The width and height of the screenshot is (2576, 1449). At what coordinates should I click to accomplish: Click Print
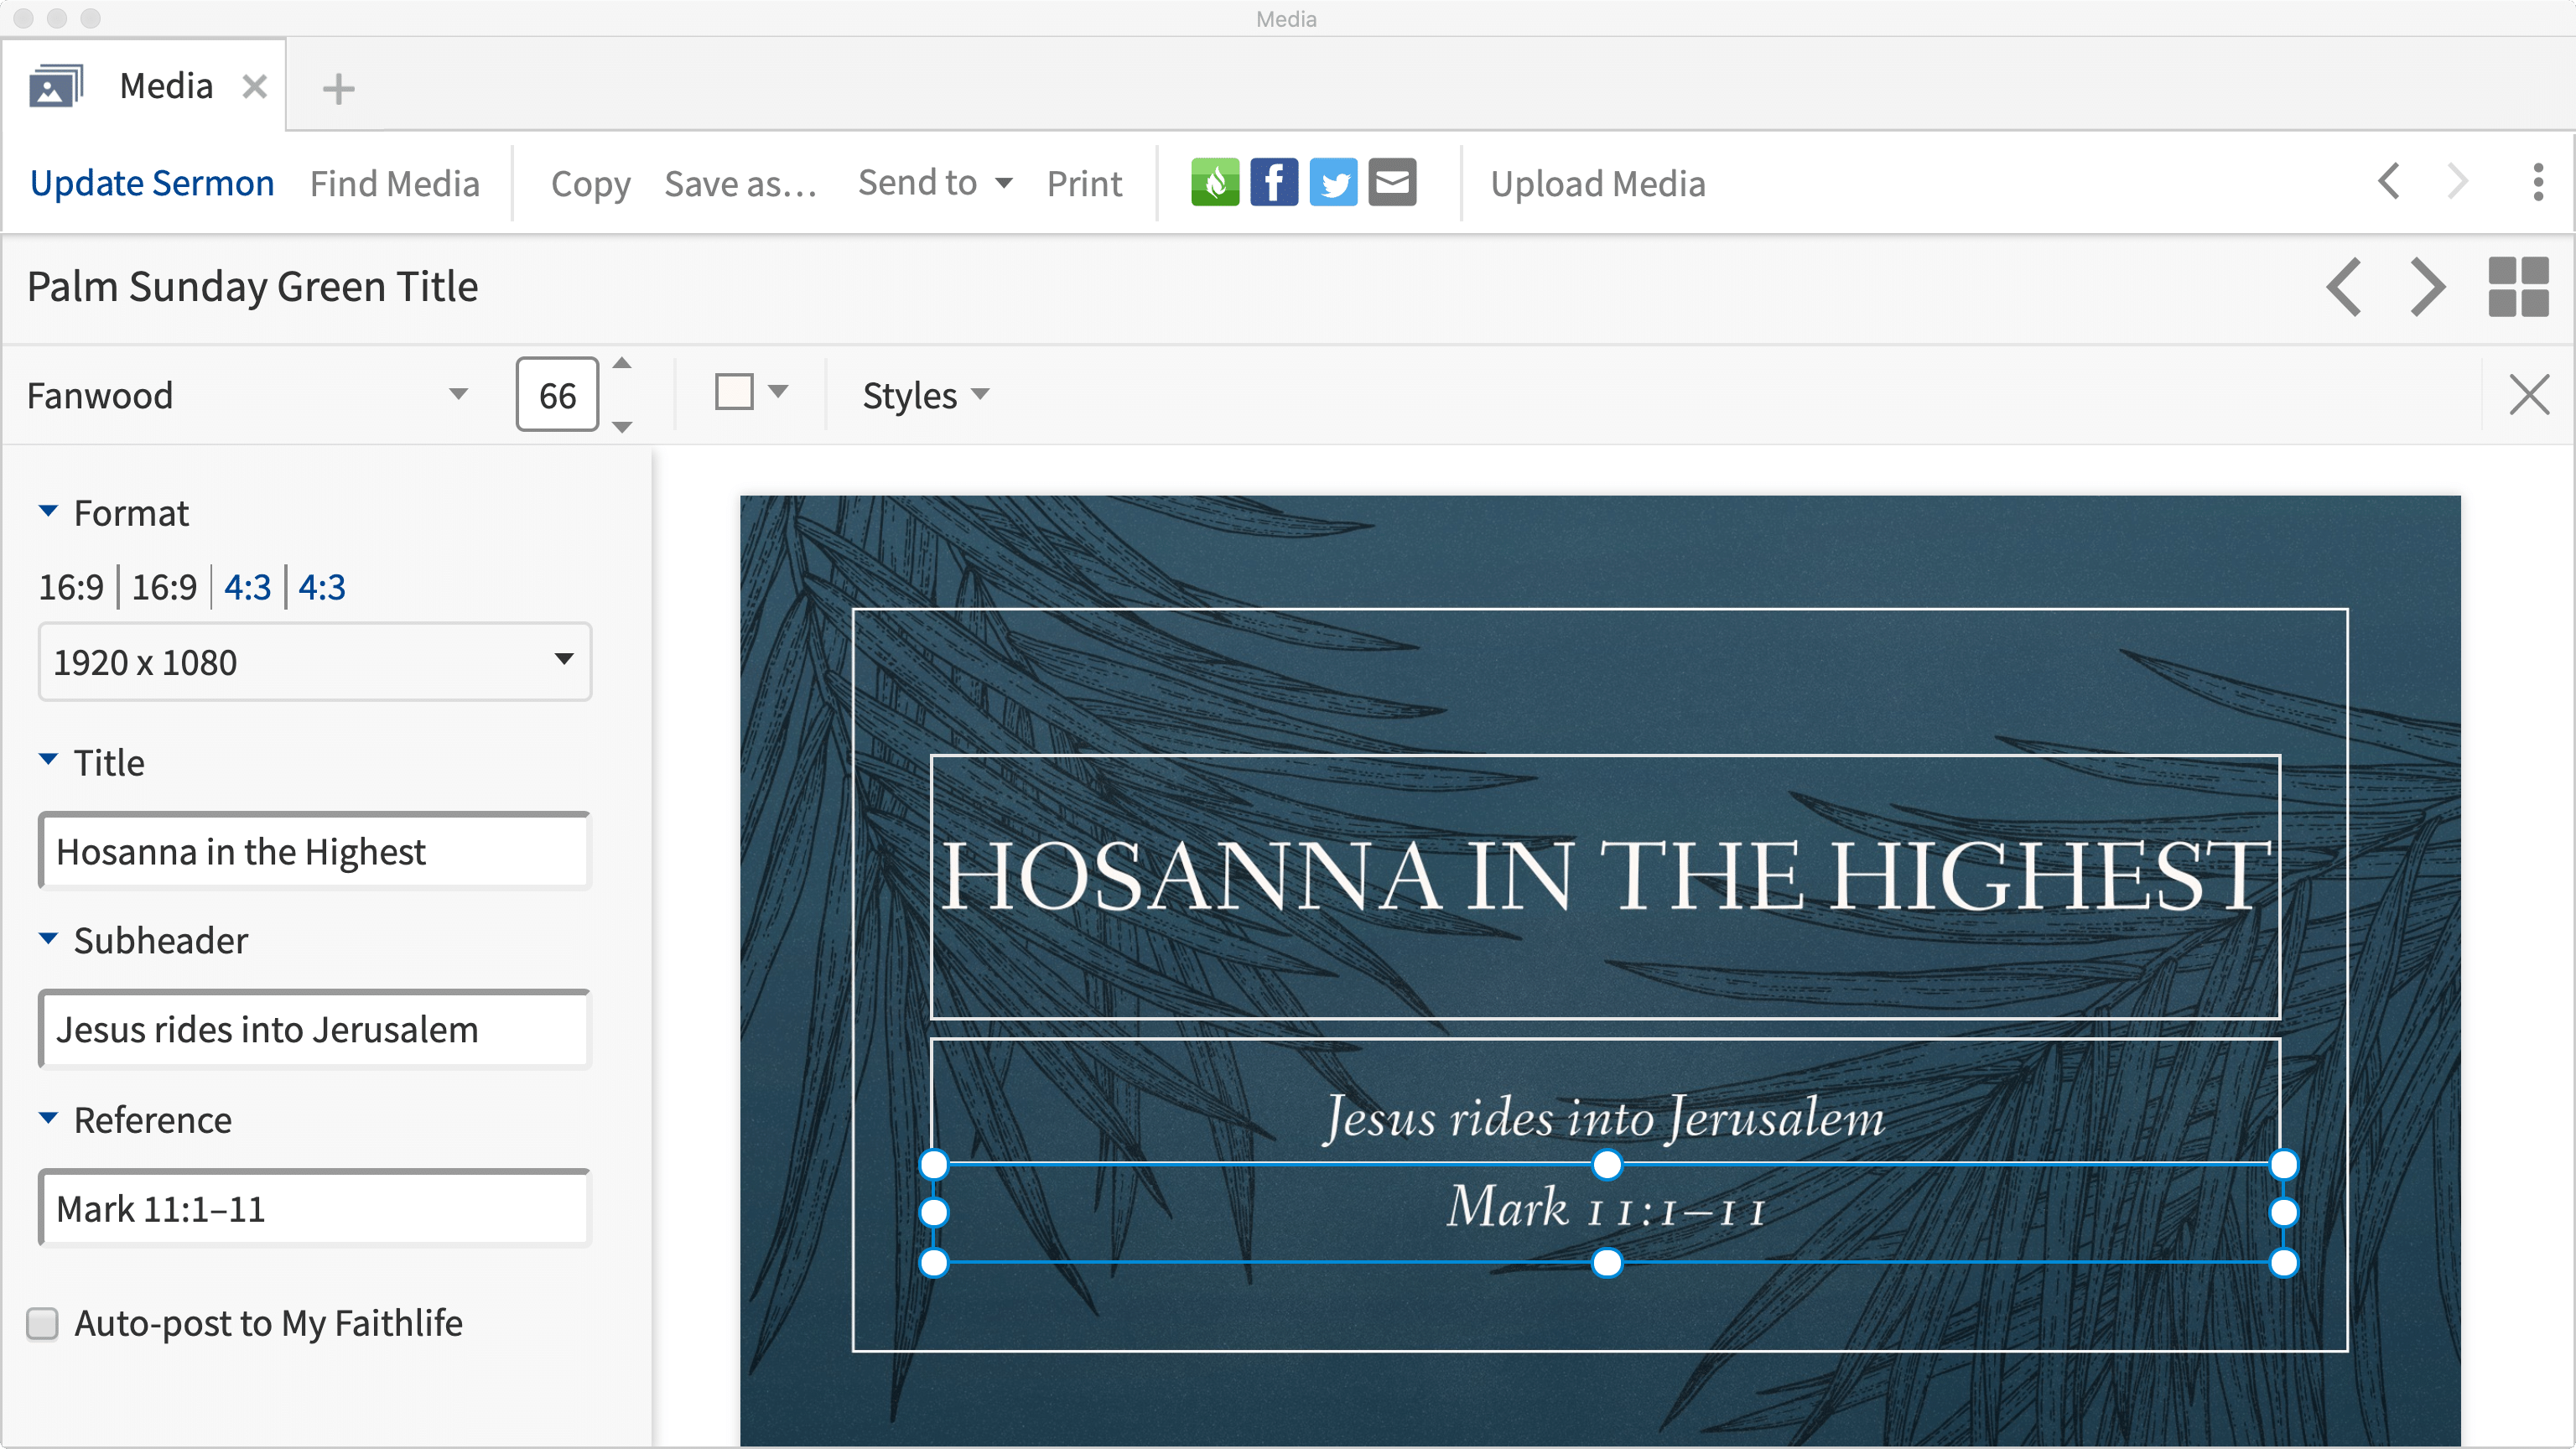click(x=1085, y=183)
